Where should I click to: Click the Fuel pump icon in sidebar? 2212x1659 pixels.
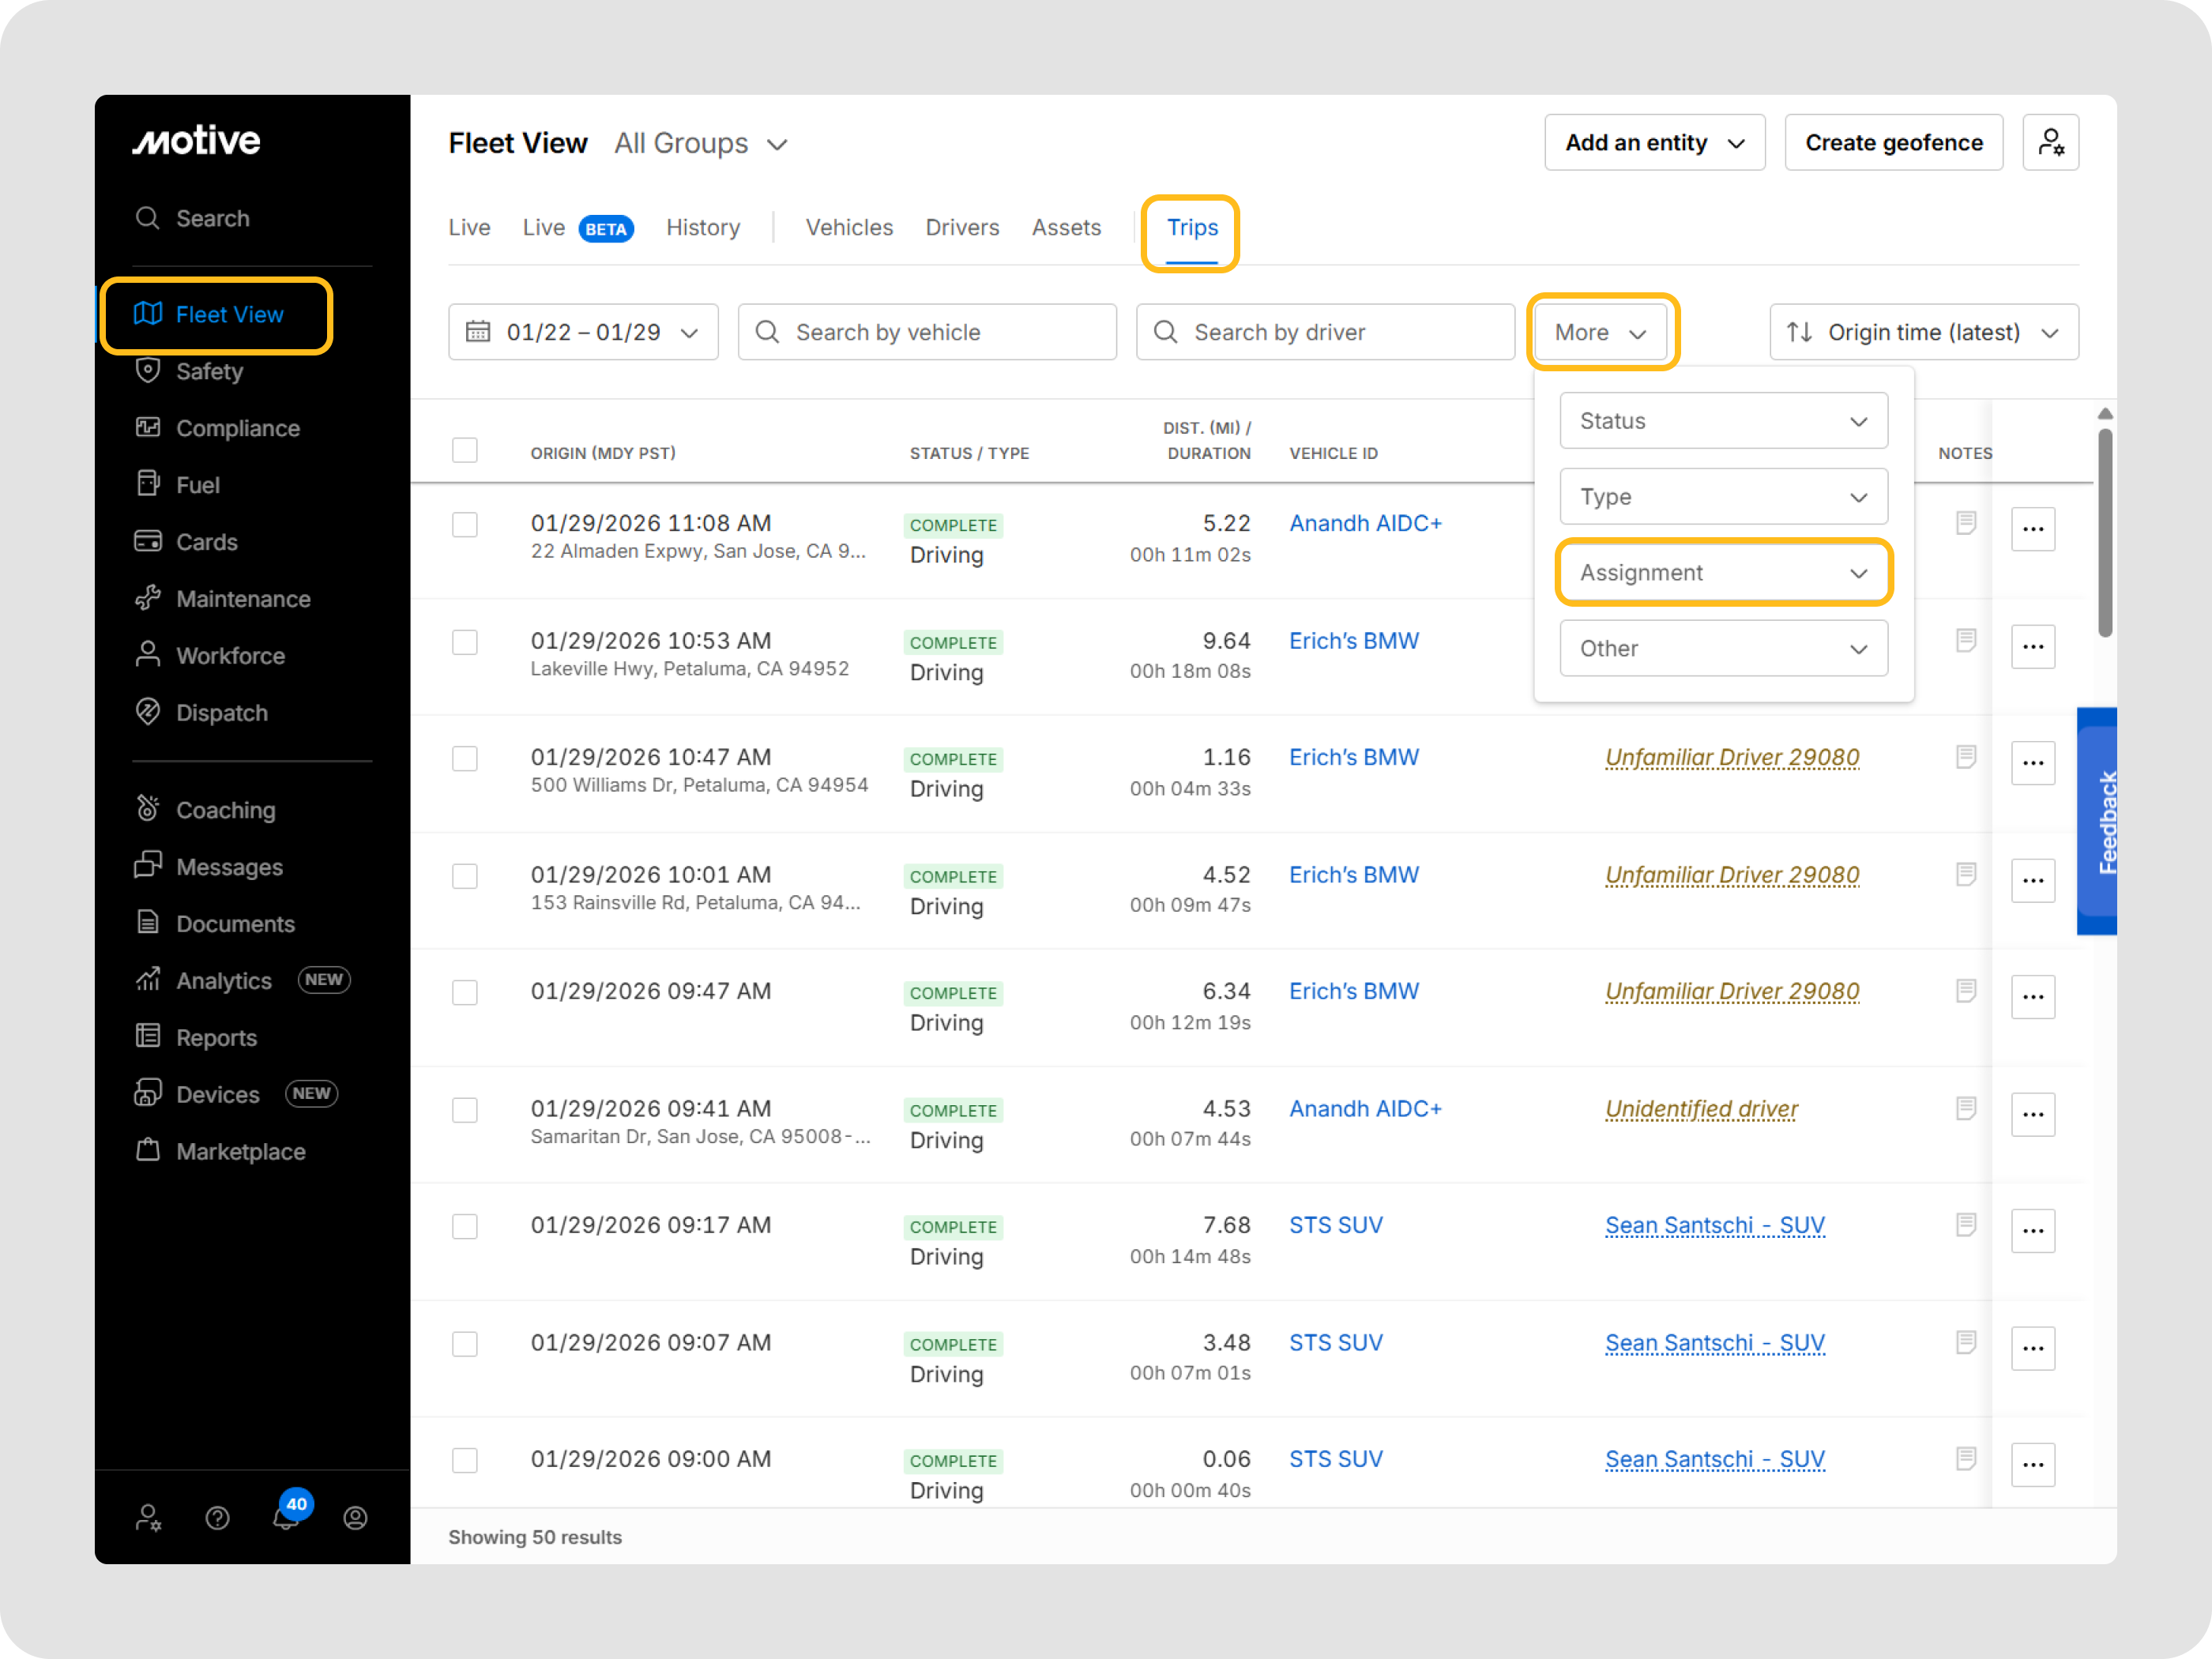click(x=148, y=484)
